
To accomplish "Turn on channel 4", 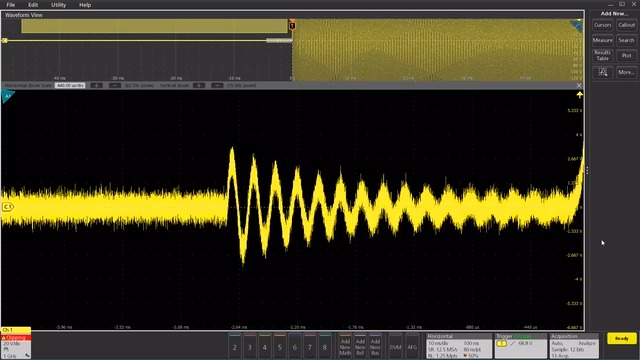I will 264,347.
